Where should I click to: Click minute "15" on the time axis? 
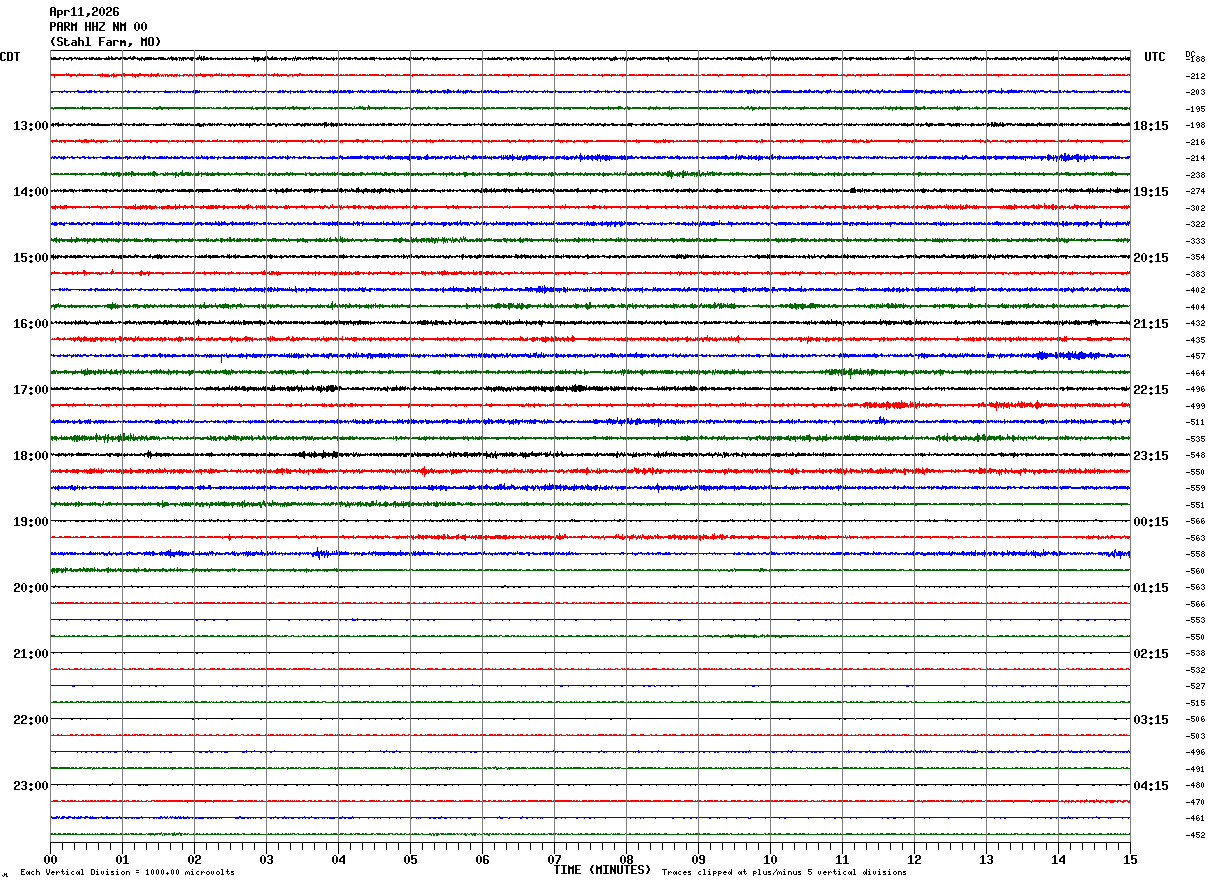tap(1130, 859)
